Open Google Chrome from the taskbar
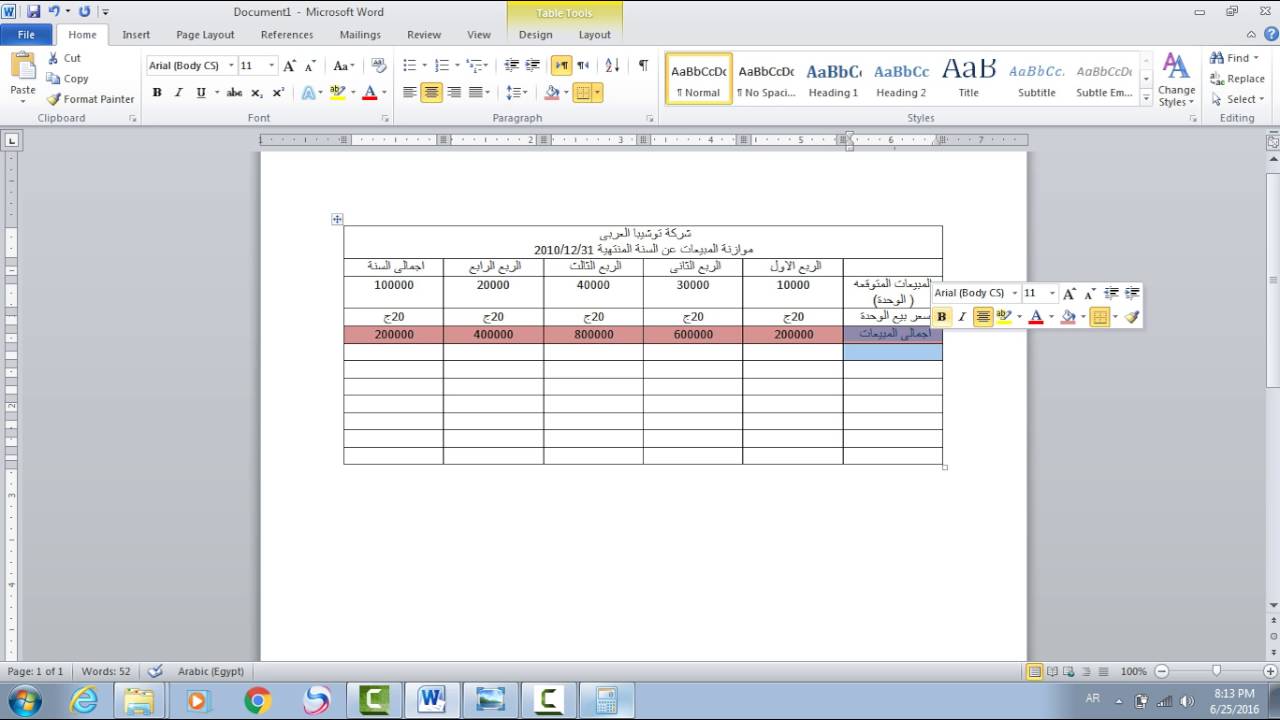Image resolution: width=1280 pixels, height=720 pixels. click(x=258, y=700)
